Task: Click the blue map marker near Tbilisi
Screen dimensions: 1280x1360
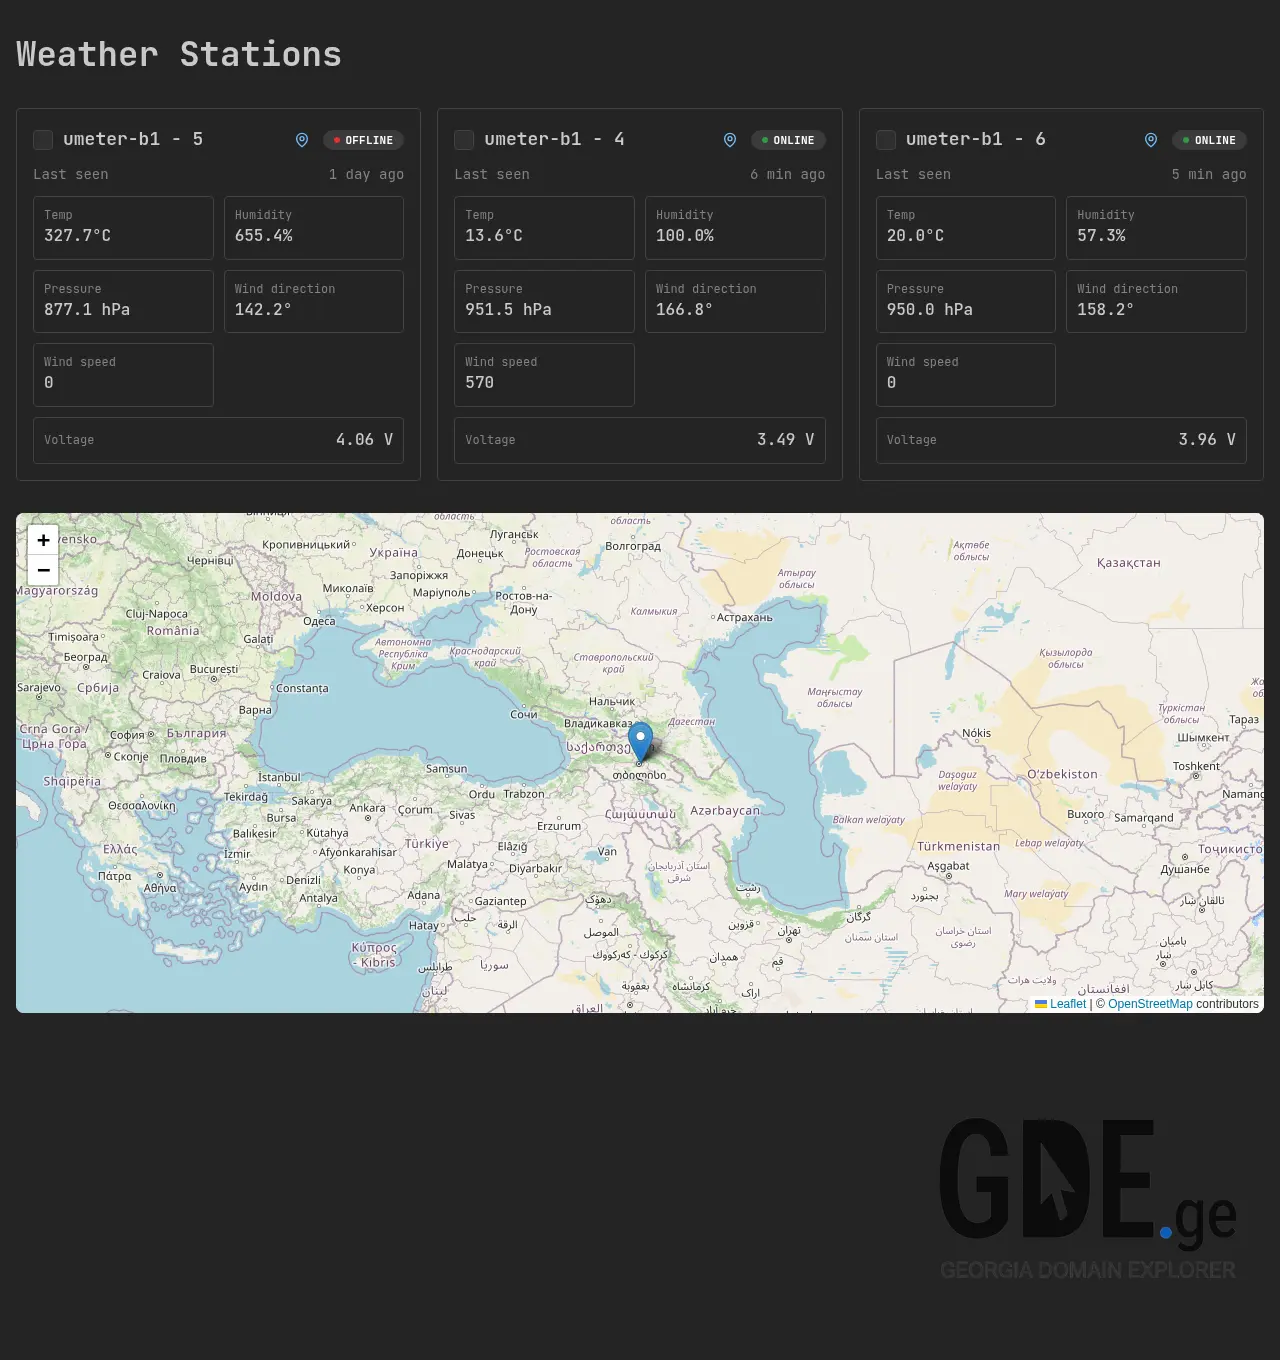Action: point(640,744)
